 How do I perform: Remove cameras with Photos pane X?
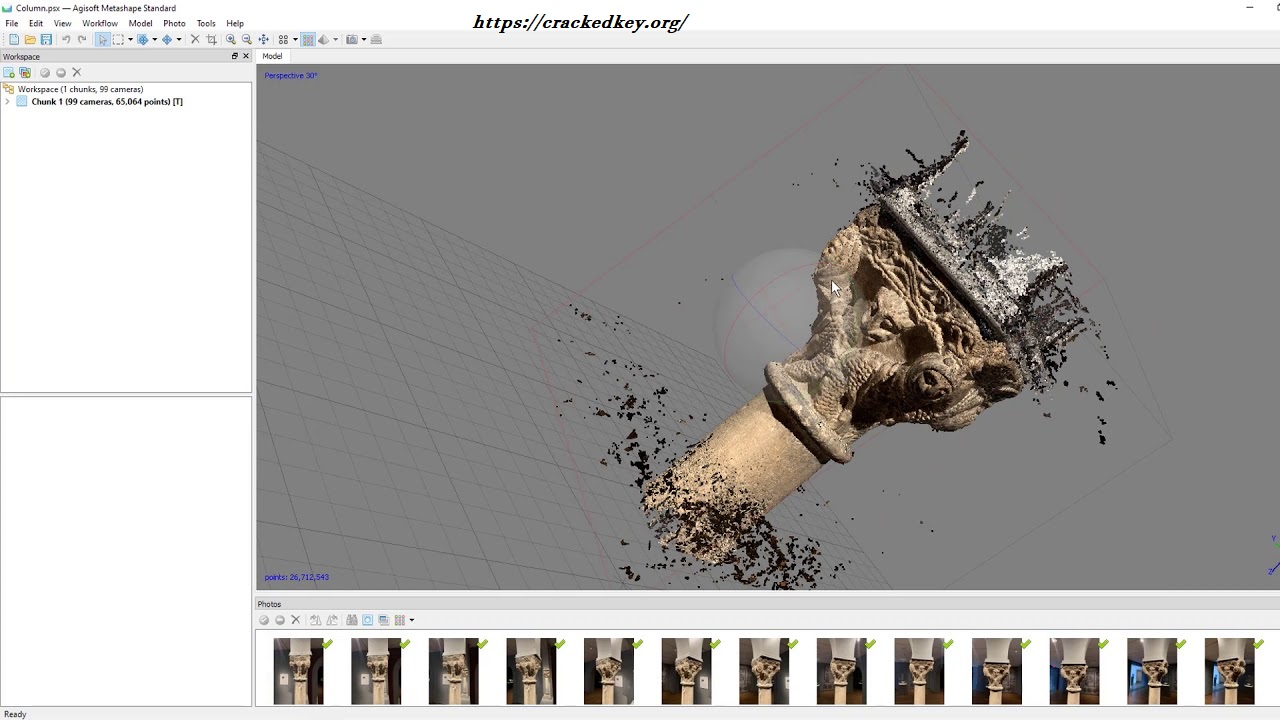295,620
